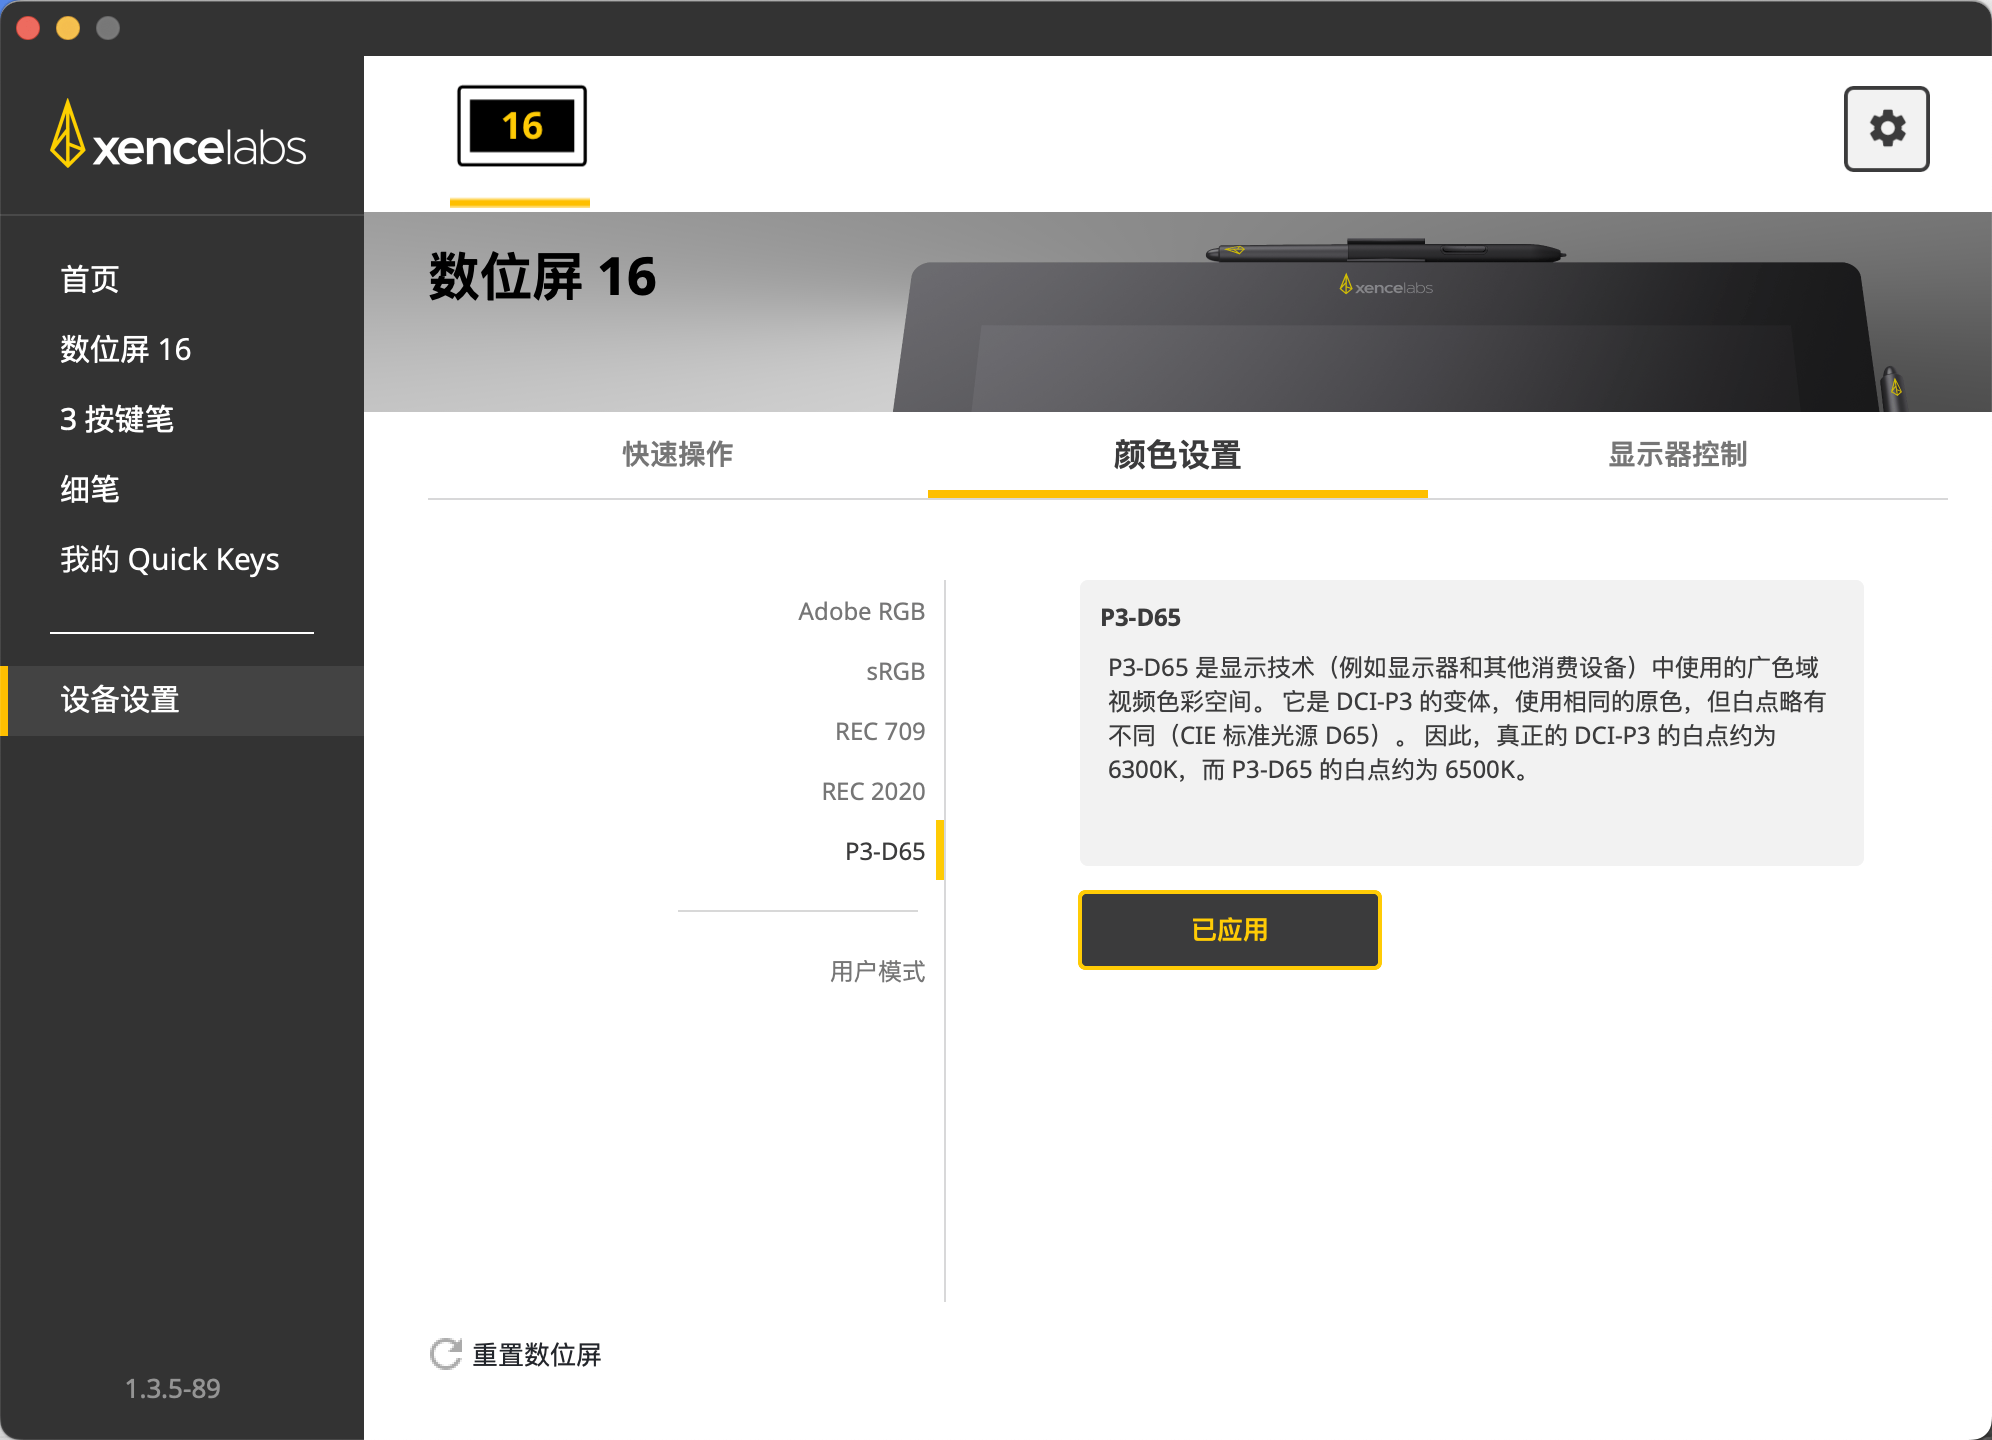Click 重置数位屏 reset link
This screenshot has height=1440, width=1992.
[x=536, y=1354]
